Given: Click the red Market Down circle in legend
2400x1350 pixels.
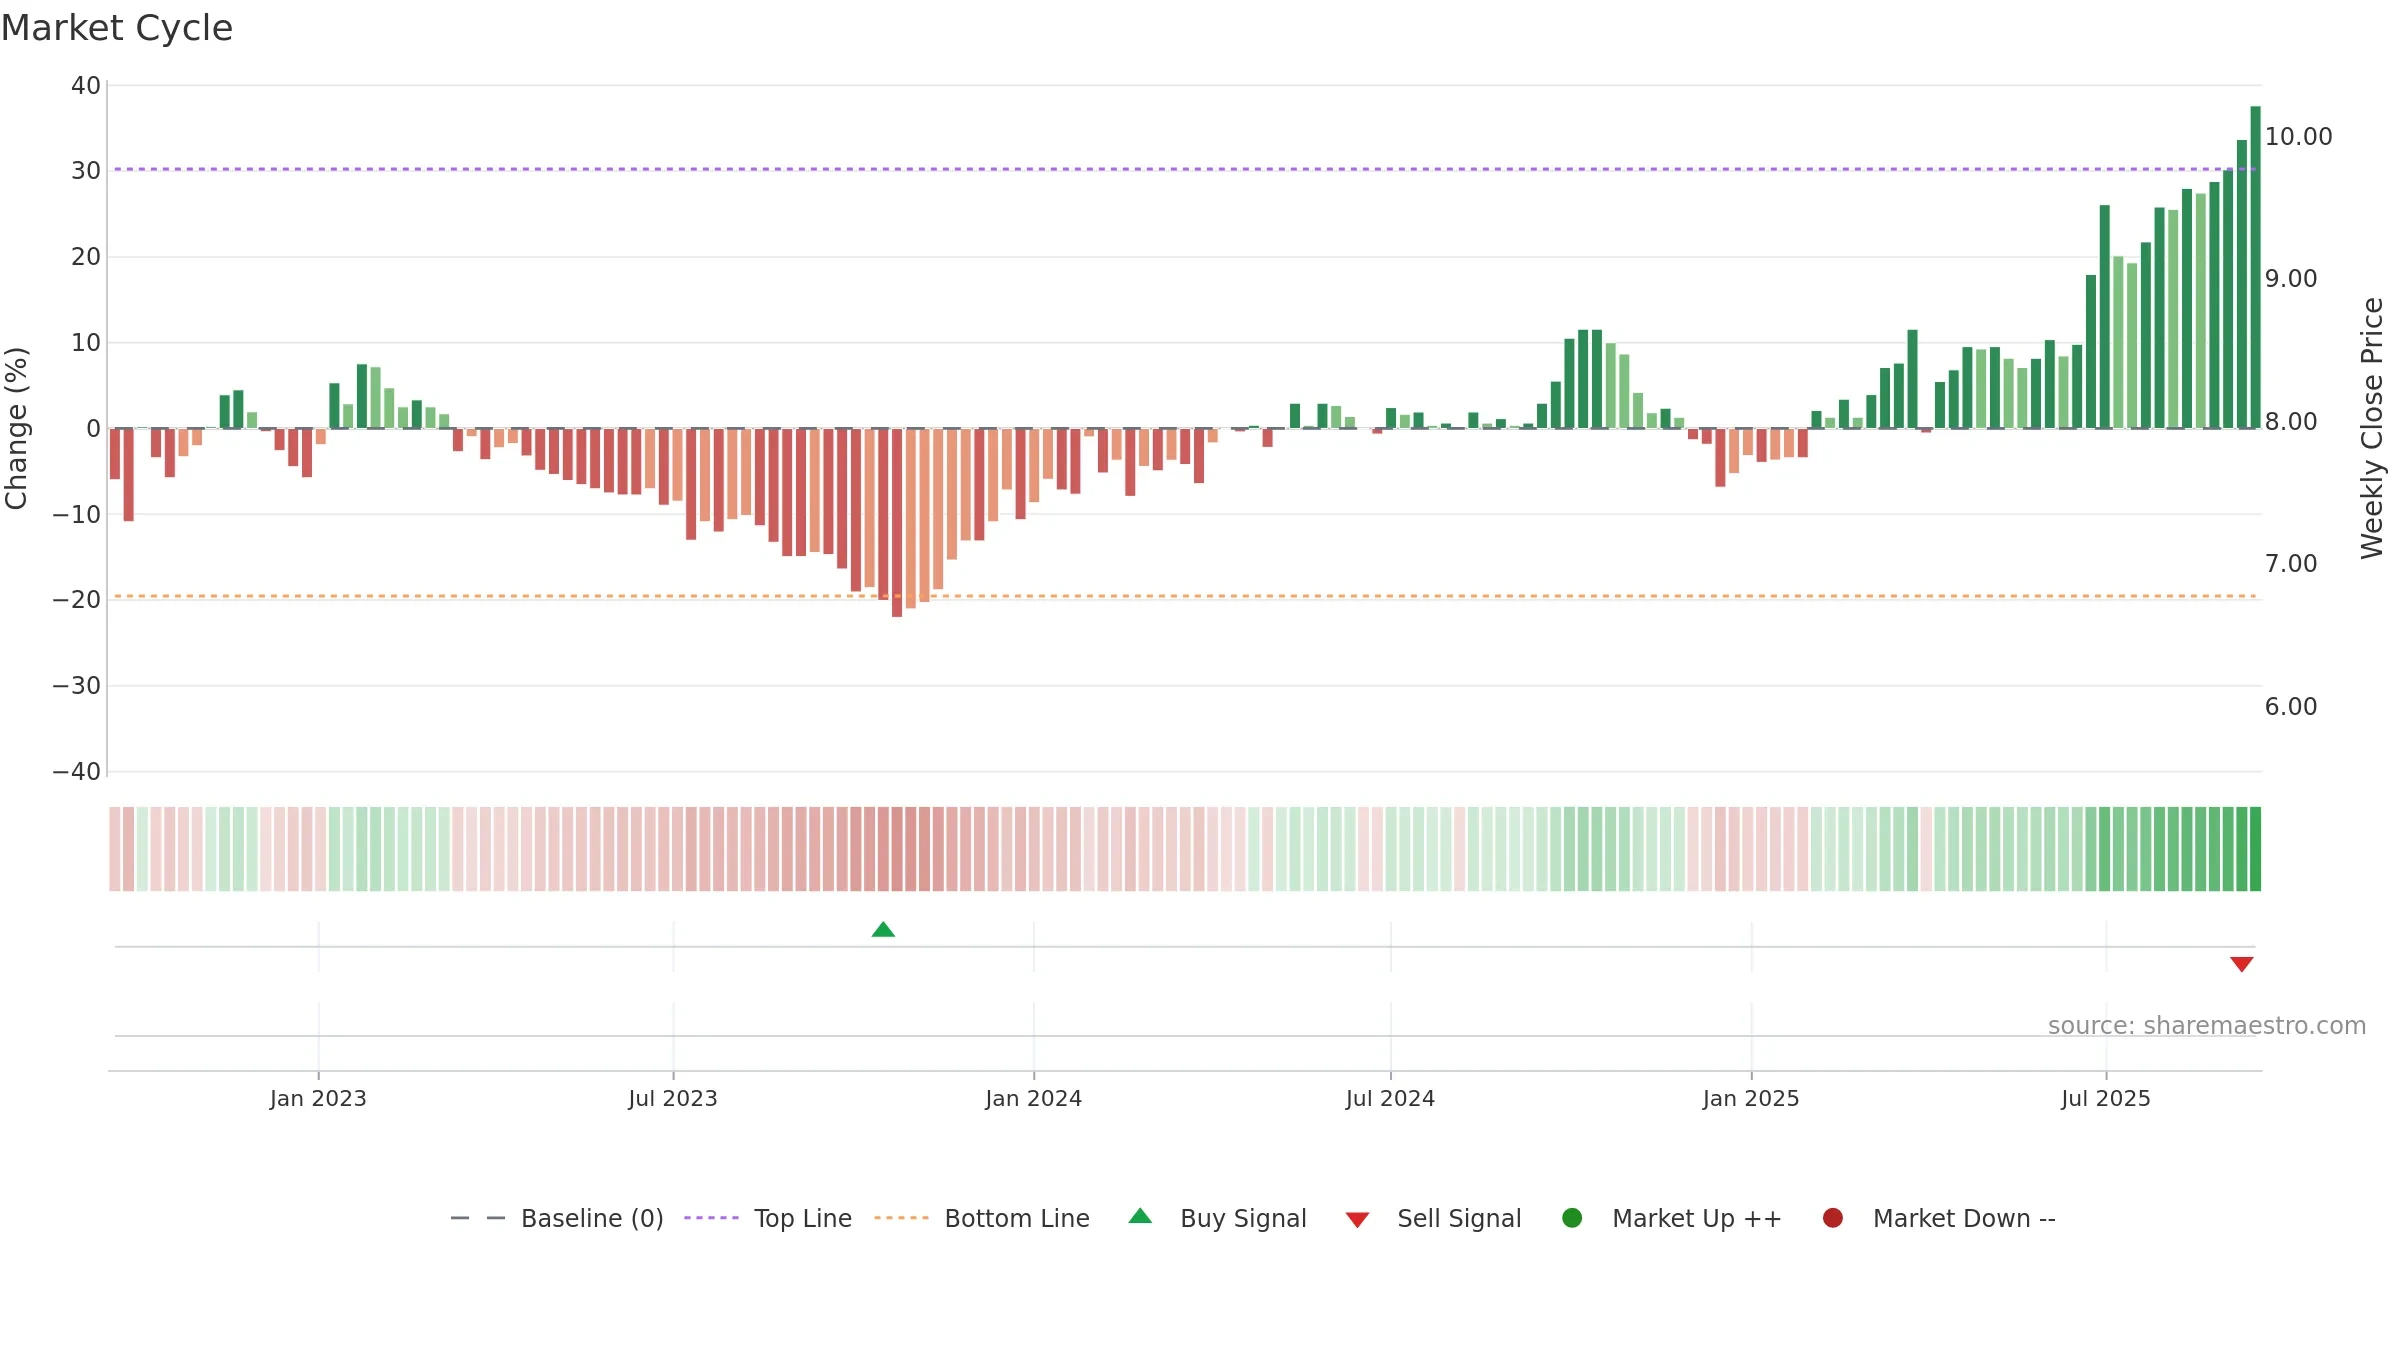Looking at the screenshot, I should point(1833,1218).
